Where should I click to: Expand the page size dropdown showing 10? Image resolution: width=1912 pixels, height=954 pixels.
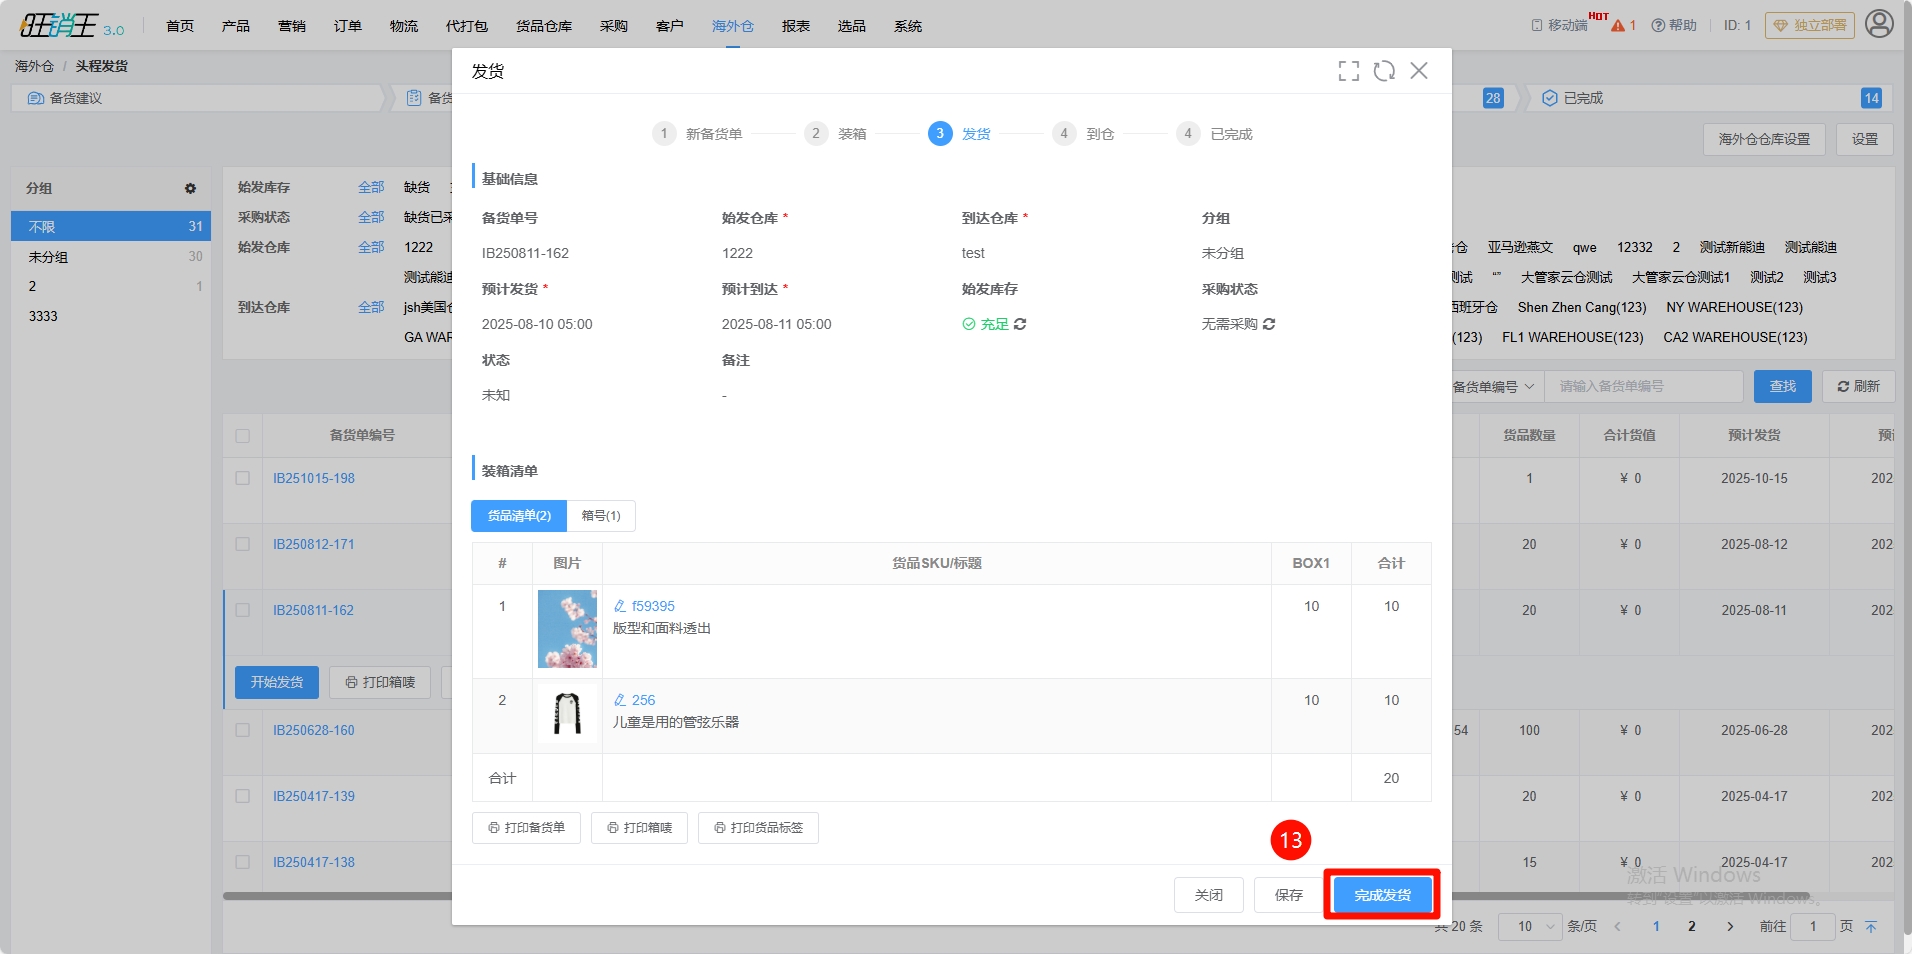[1529, 926]
